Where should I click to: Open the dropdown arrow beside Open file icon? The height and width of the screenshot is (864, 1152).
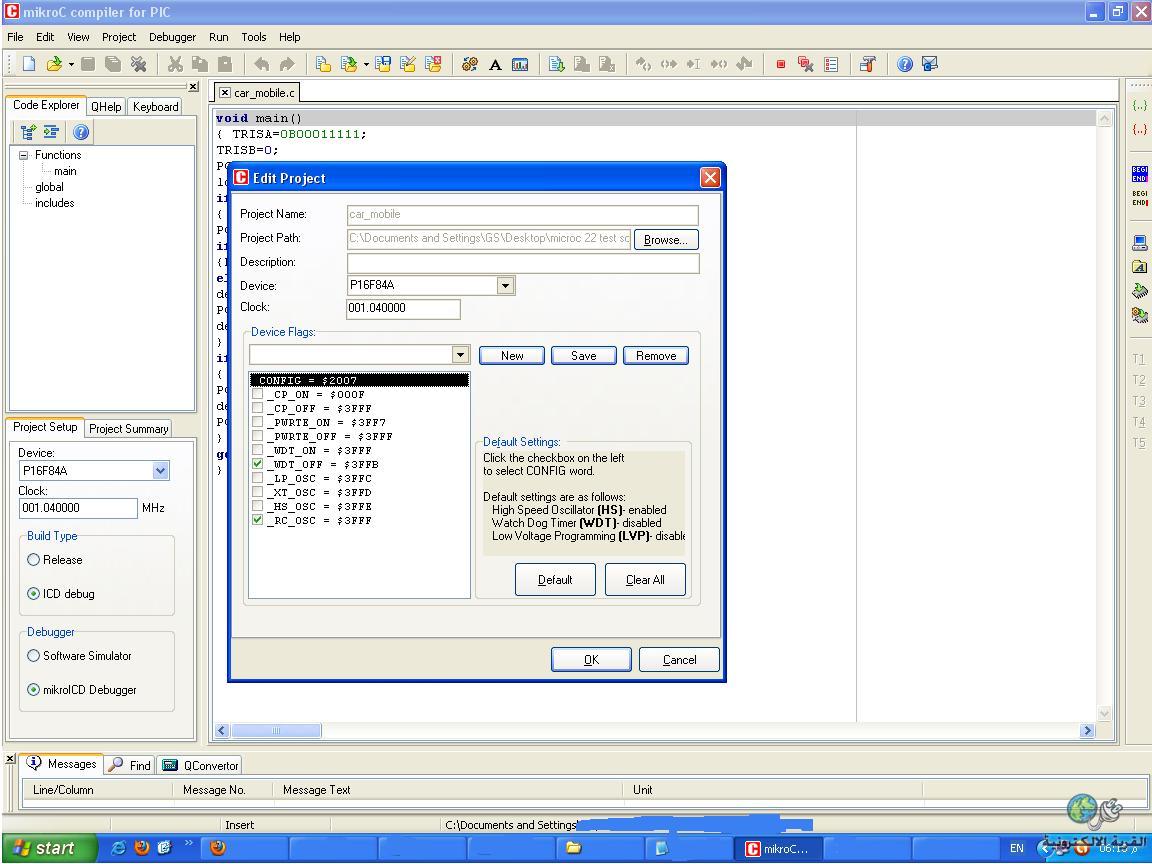click(71, 65)
